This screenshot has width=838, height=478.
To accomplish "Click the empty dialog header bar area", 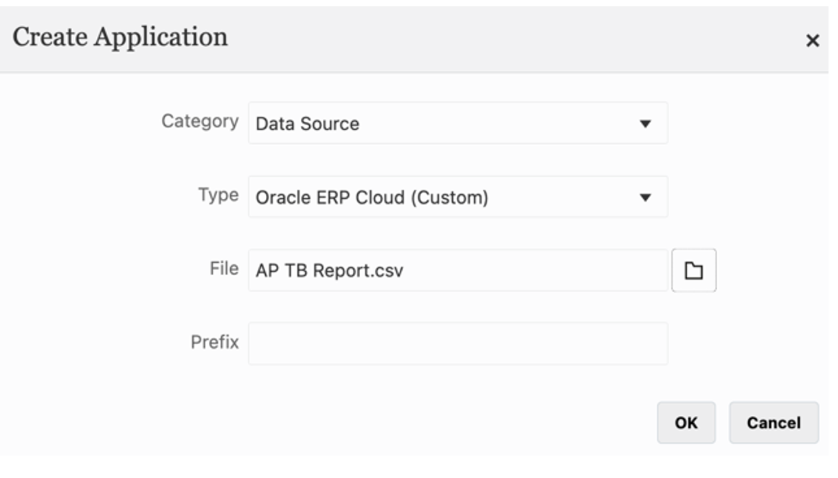I will coord(500,40).
